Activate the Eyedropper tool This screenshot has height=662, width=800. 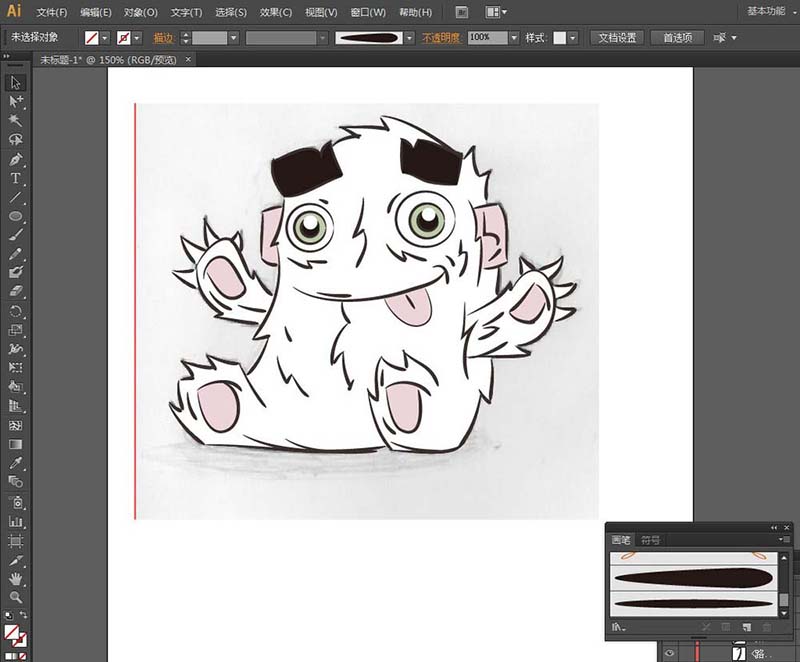[15, 463]
